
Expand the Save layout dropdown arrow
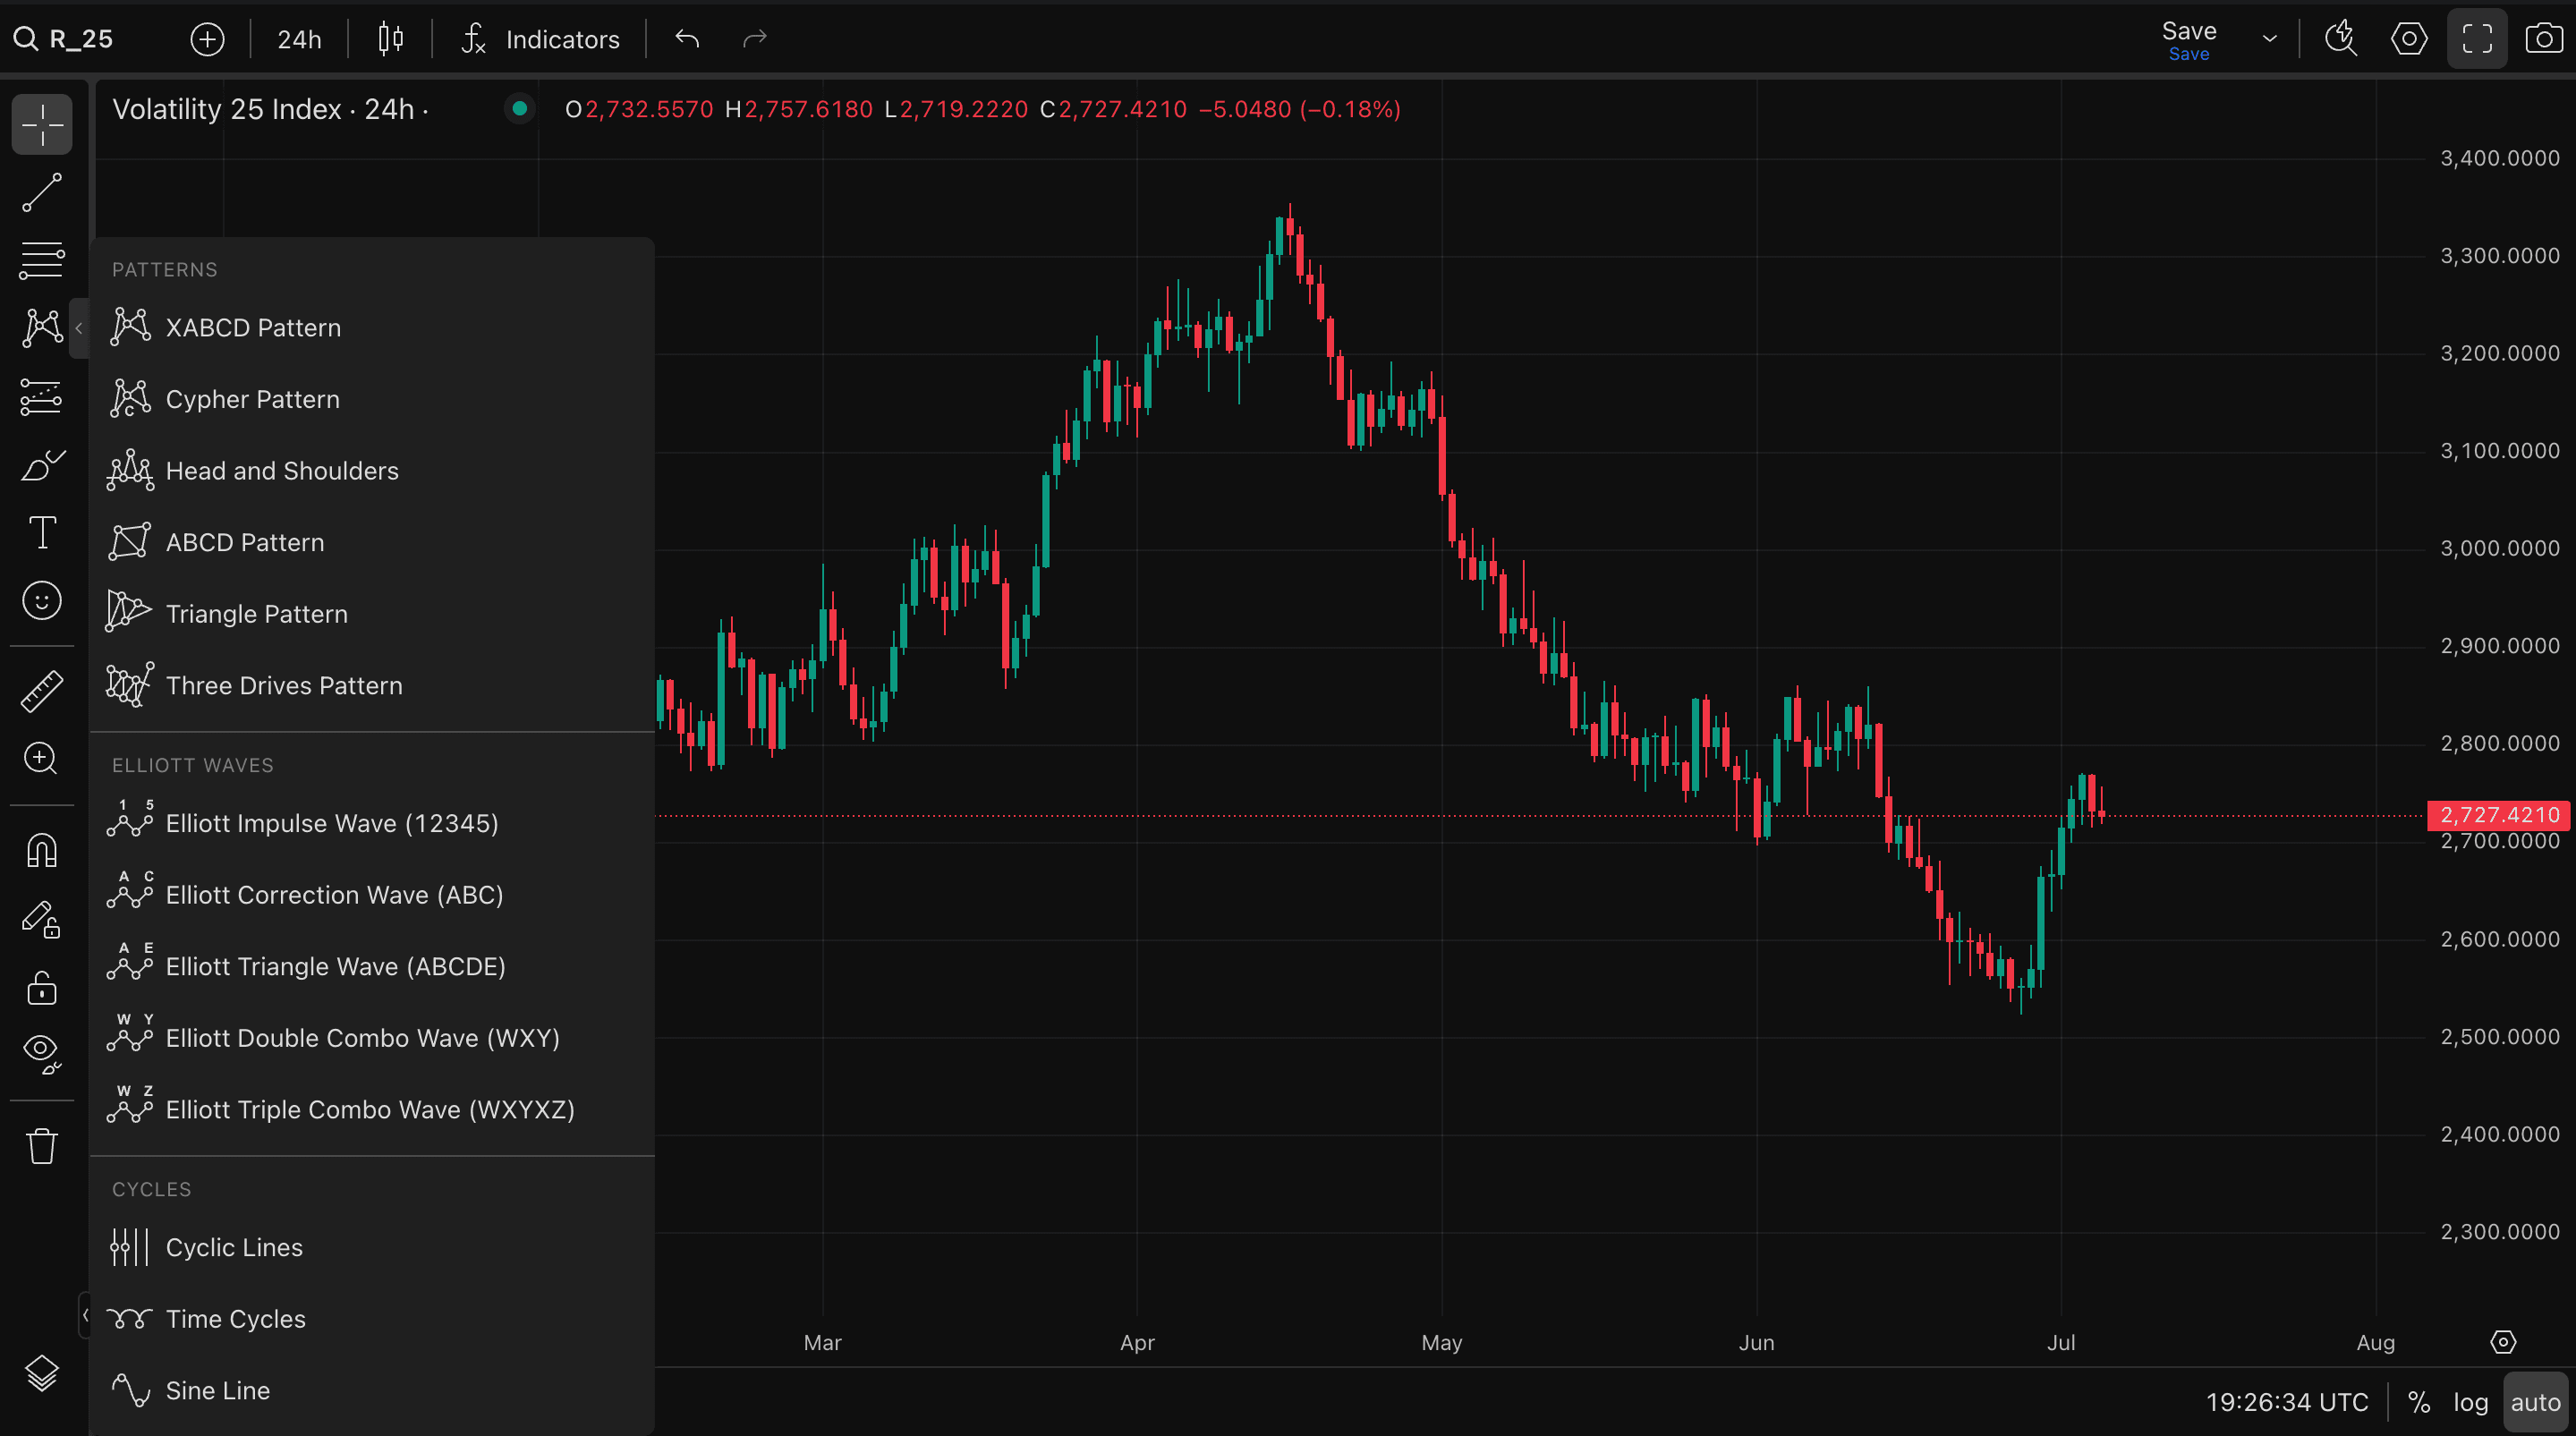[x=2270, y=39]
